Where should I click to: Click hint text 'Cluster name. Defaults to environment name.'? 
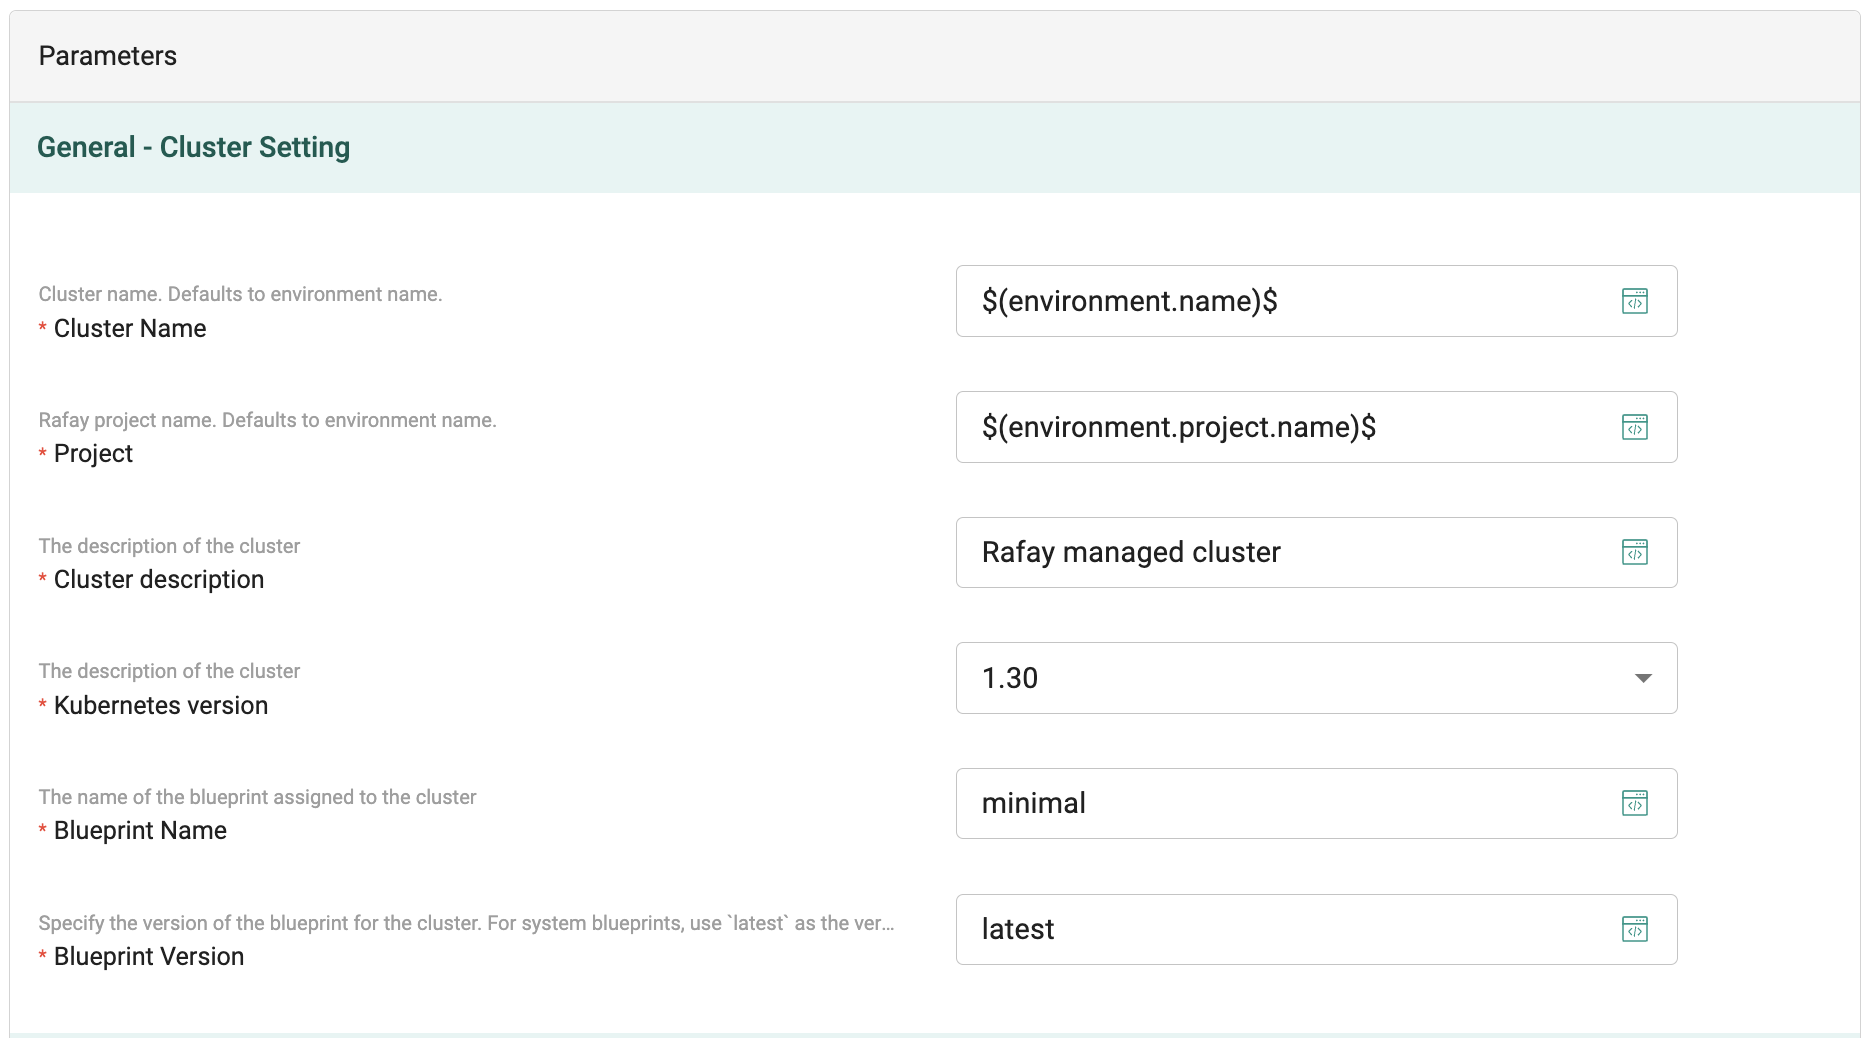[240, 294]
